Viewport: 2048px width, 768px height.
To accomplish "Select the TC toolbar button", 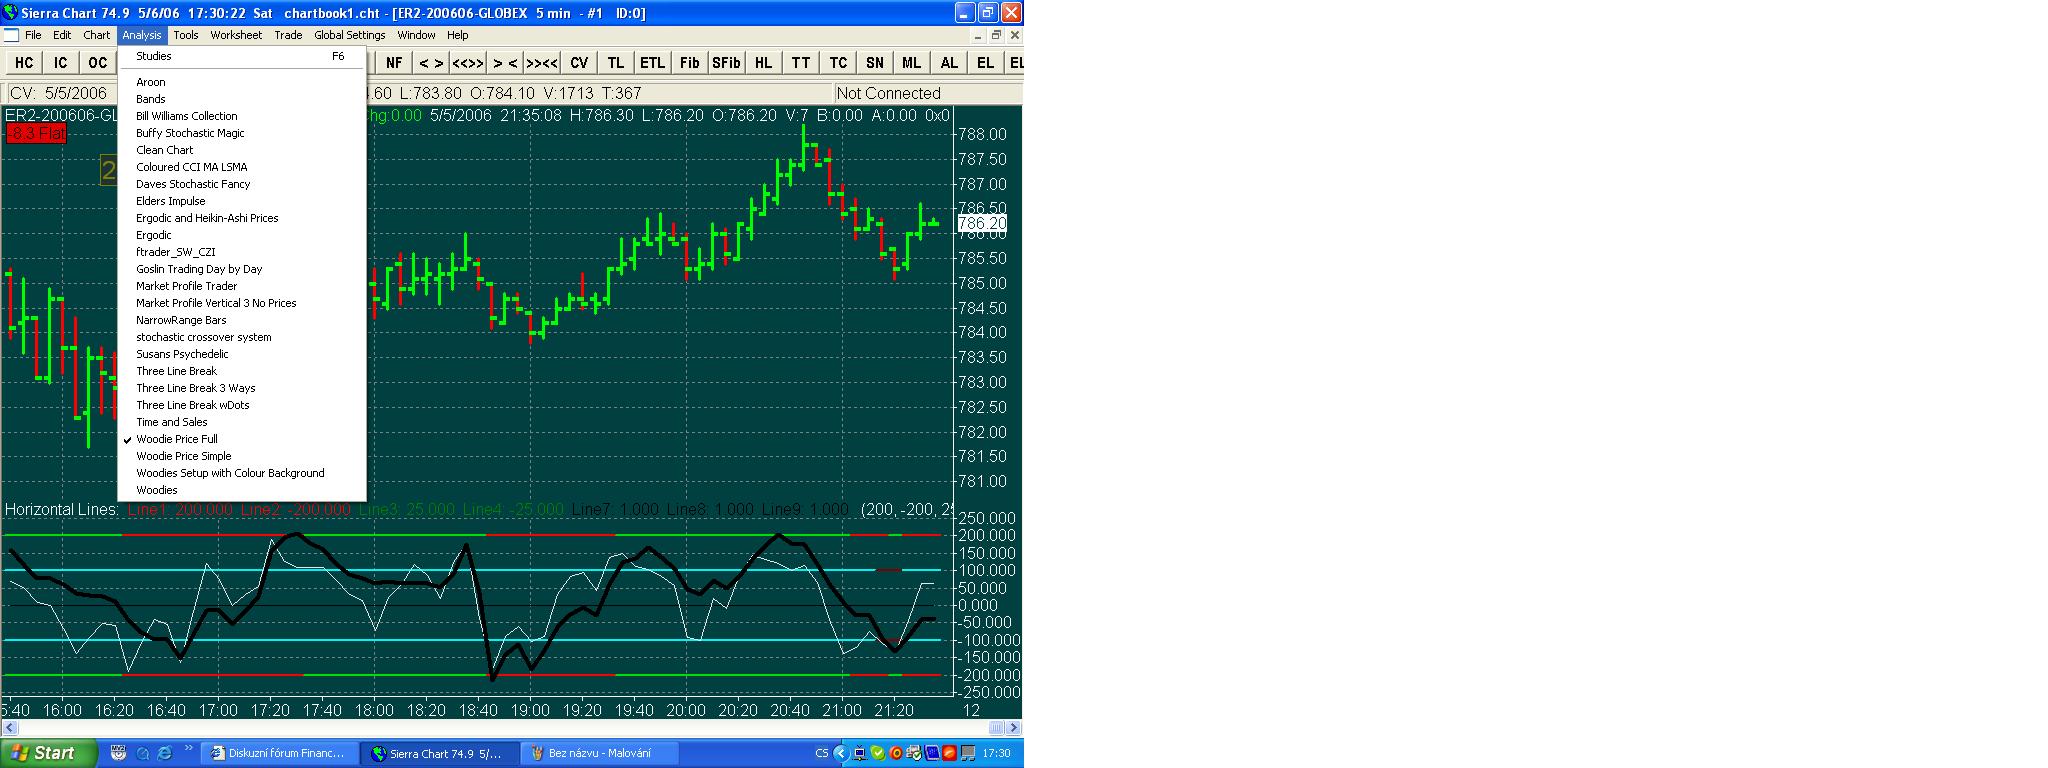I will (838, 62).
